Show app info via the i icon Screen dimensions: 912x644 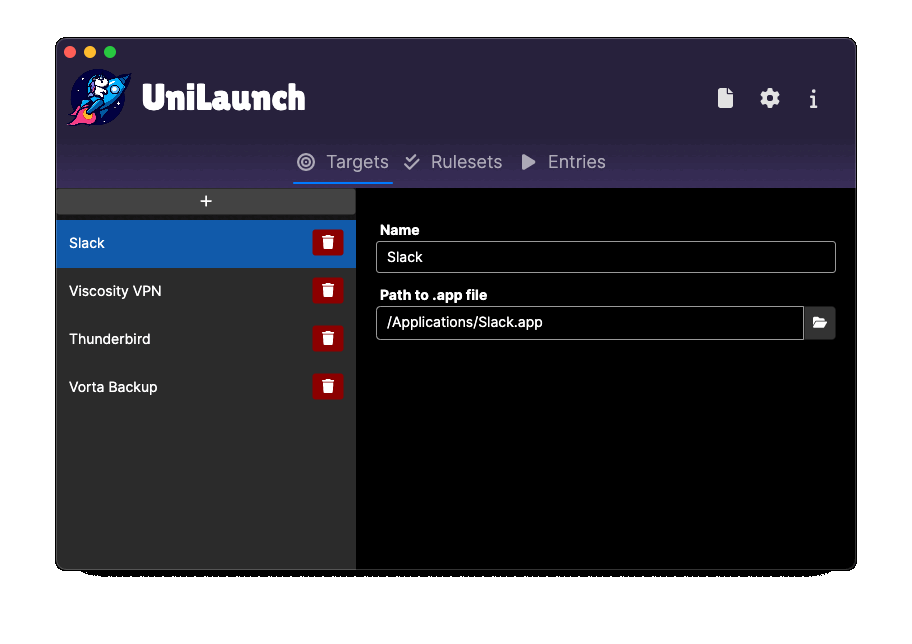coord(813,99)
